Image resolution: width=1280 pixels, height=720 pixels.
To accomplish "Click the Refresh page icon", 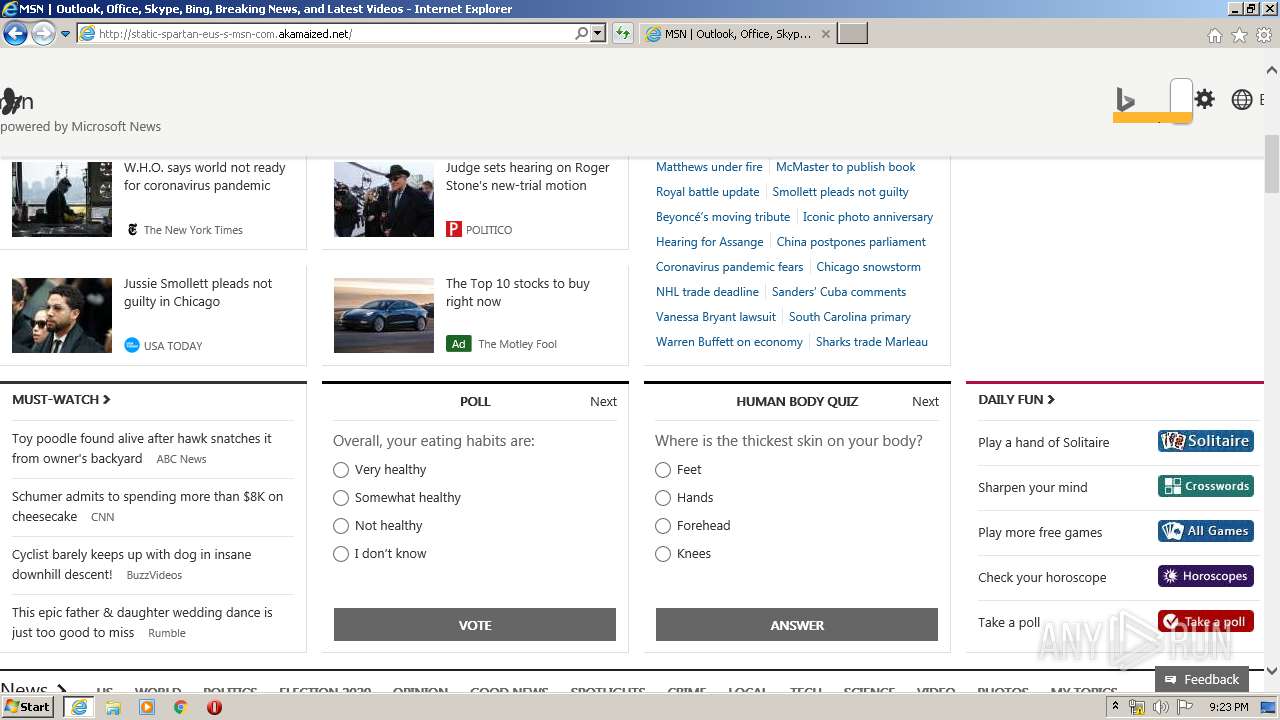I will [x=623, y=33].
